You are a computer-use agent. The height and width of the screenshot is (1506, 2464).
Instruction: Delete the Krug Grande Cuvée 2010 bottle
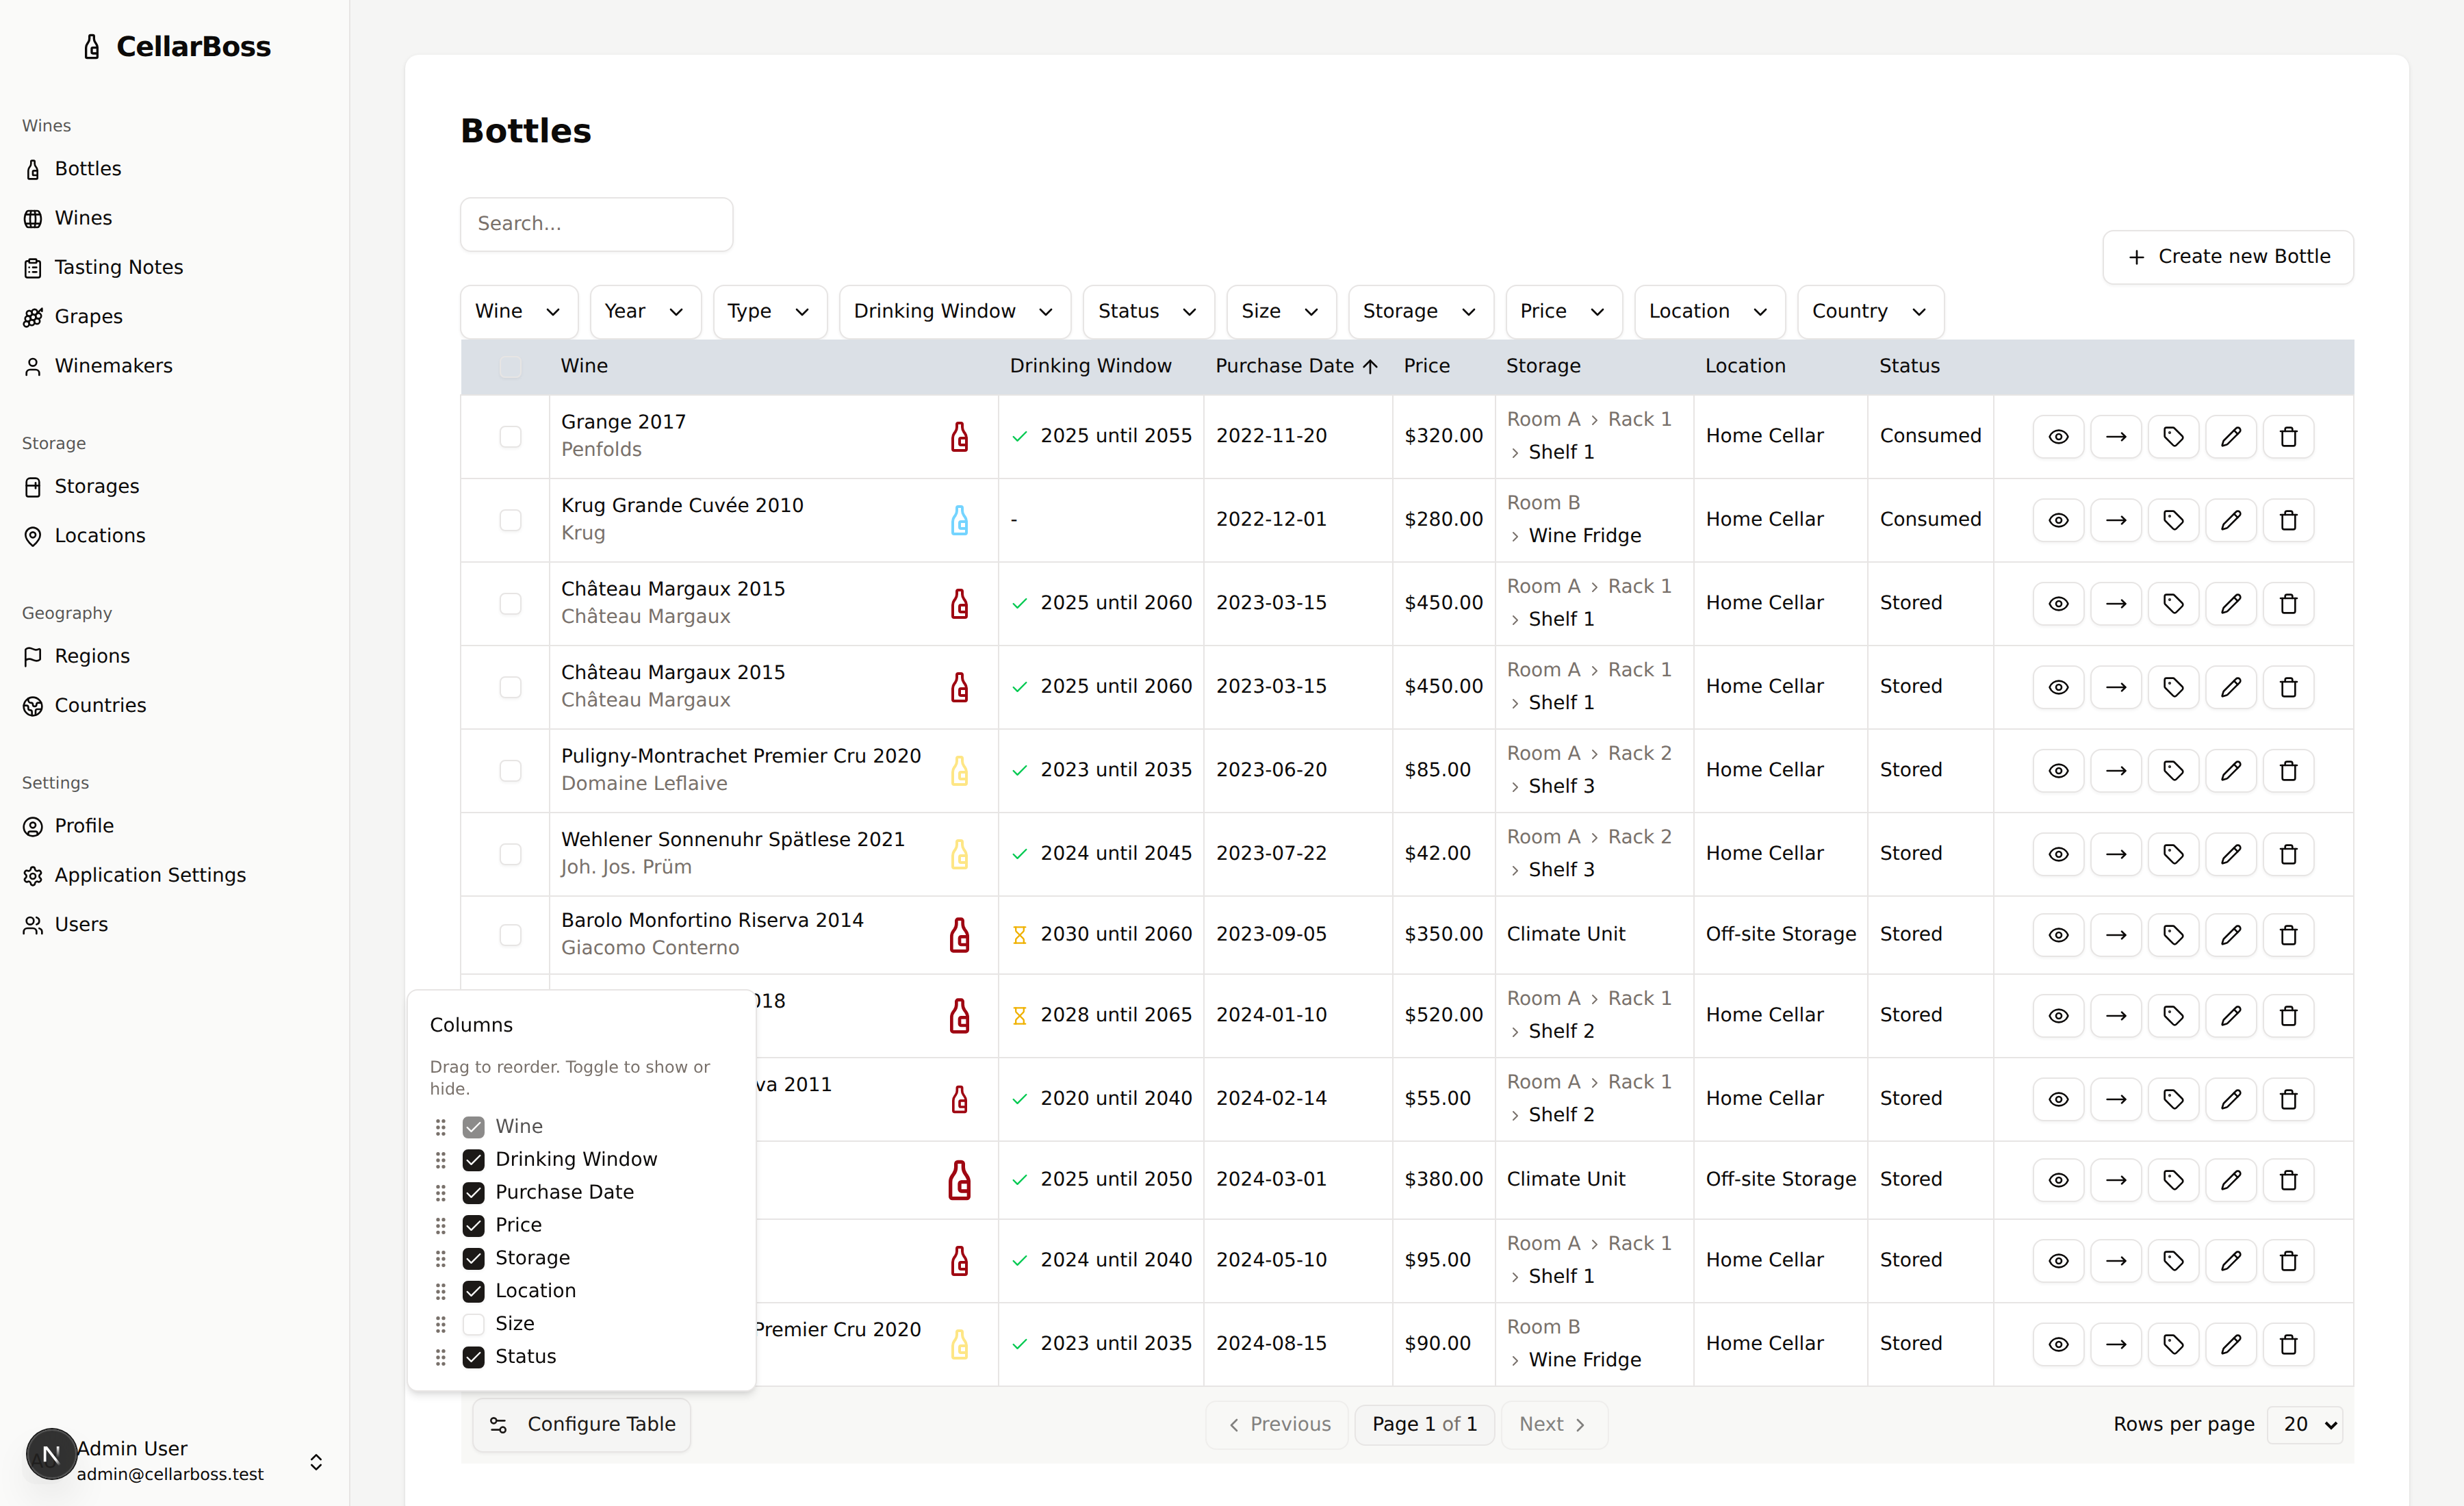click(2288, 520)
